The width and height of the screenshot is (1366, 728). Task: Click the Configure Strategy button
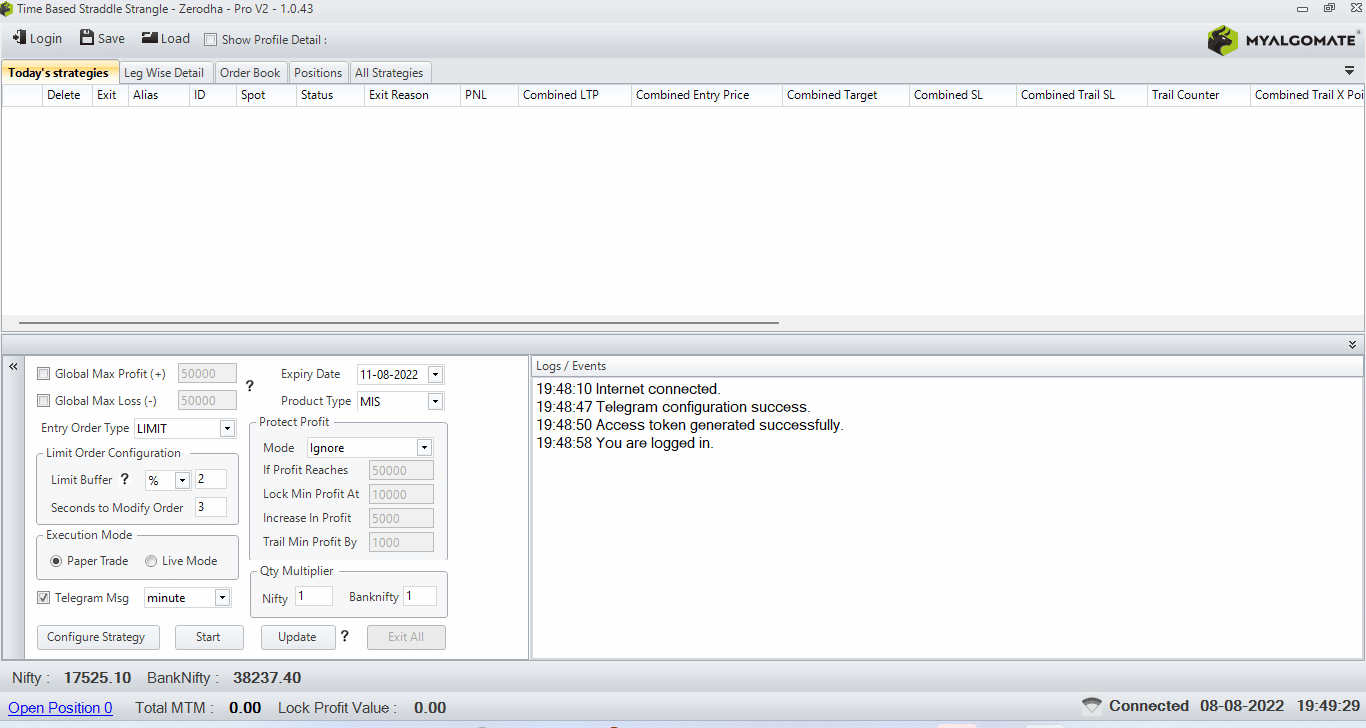point(96,637)
